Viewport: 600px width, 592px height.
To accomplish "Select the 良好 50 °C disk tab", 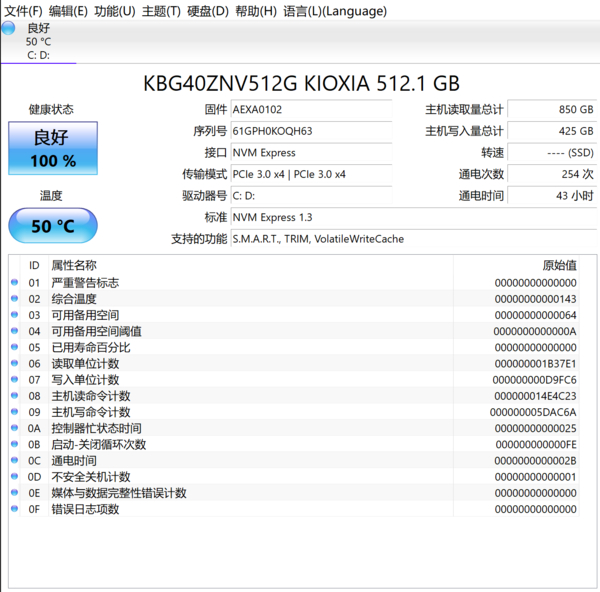I will pyautogui.click(x=38, y=41).
